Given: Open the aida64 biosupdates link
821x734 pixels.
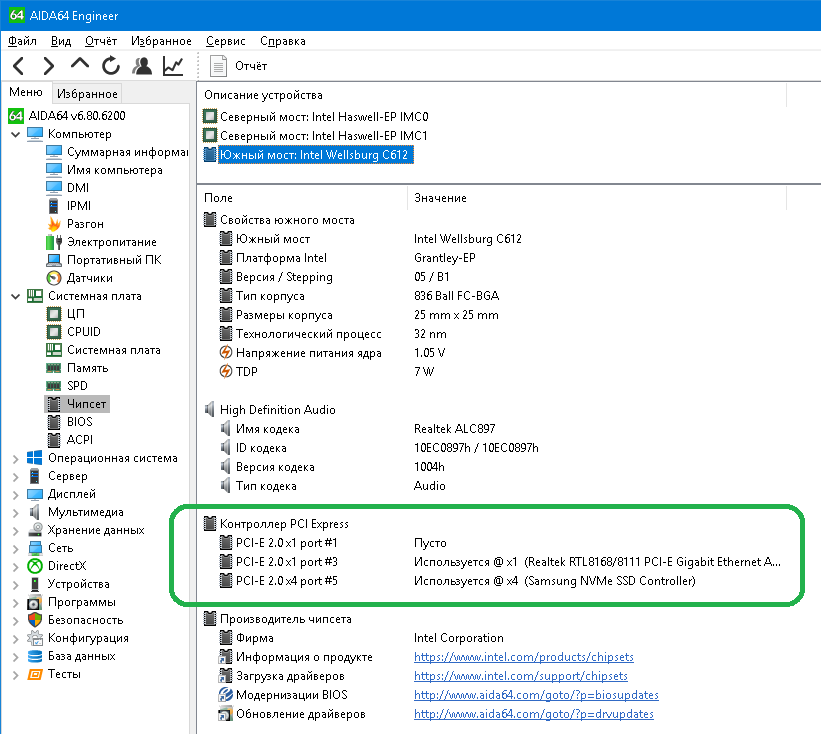Looking at the screenshot, I should (x=536, y=695).
